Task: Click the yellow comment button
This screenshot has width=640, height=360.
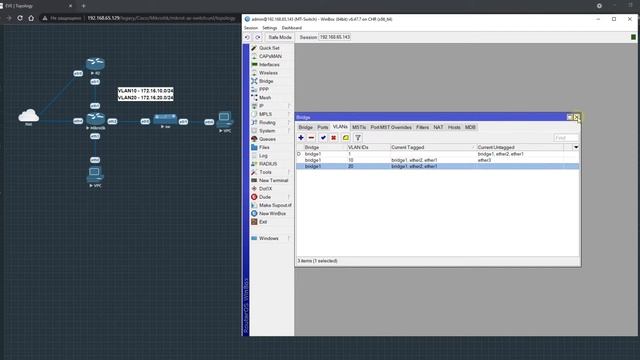Action: (x=346, y=138)
